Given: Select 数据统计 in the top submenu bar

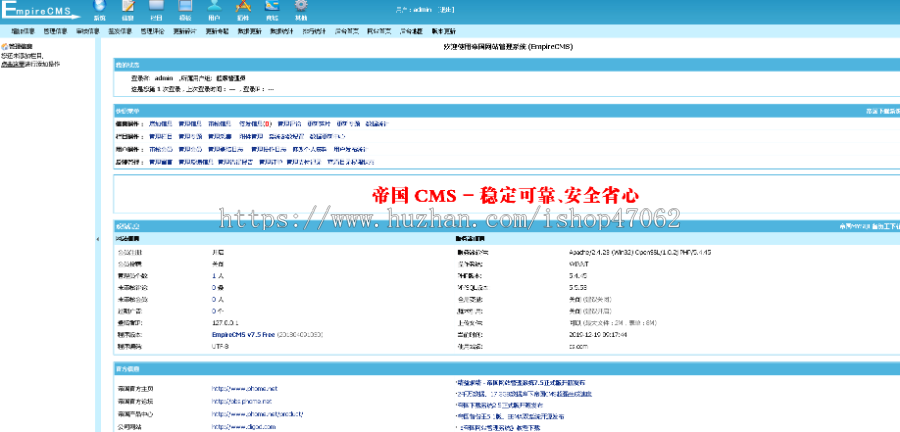Looking at the screenshot, I should [282, 31].
